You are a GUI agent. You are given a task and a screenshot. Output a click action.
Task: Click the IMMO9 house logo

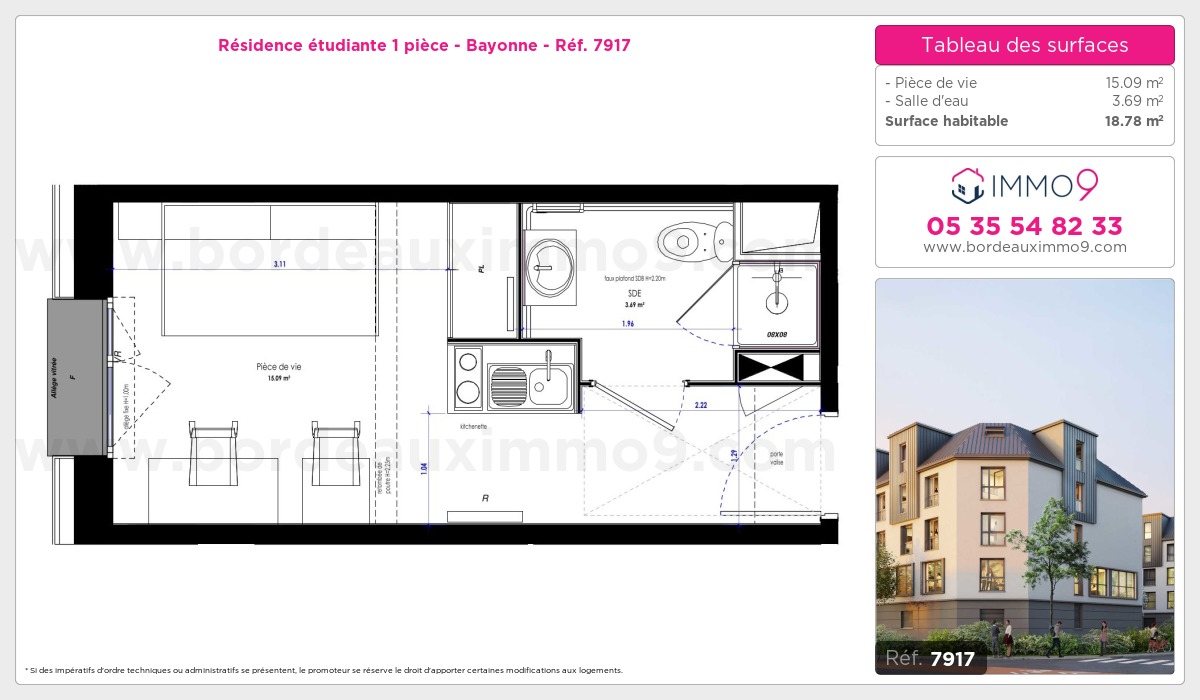pyautogui.click(x=968, y=185)
